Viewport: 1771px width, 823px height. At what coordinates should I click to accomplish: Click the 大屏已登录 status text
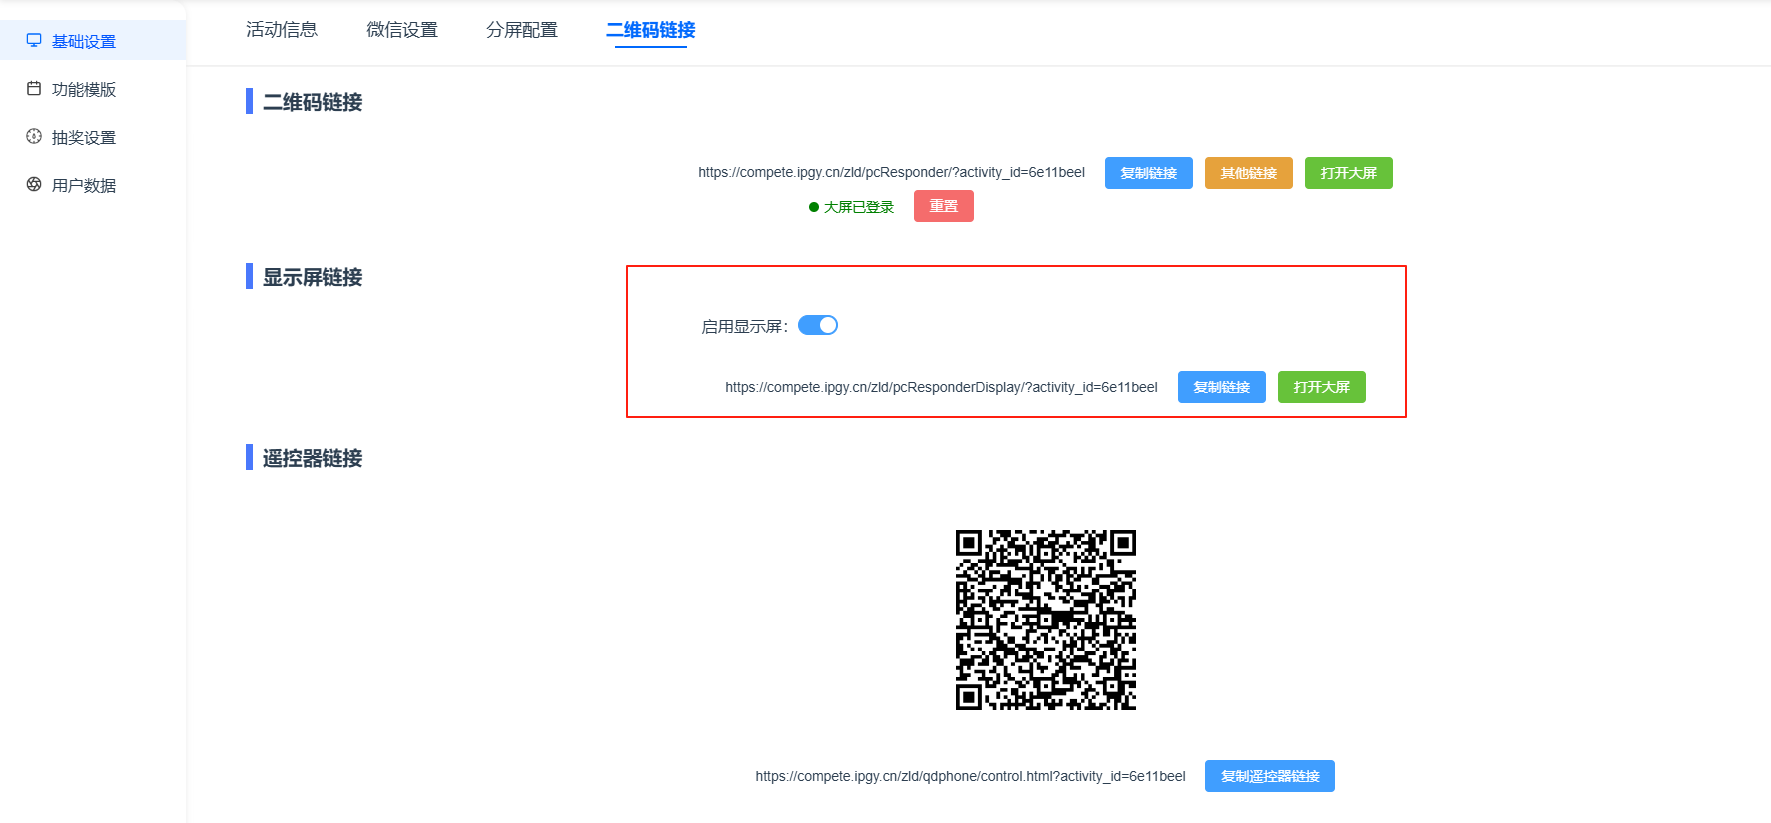coord(859,207)
